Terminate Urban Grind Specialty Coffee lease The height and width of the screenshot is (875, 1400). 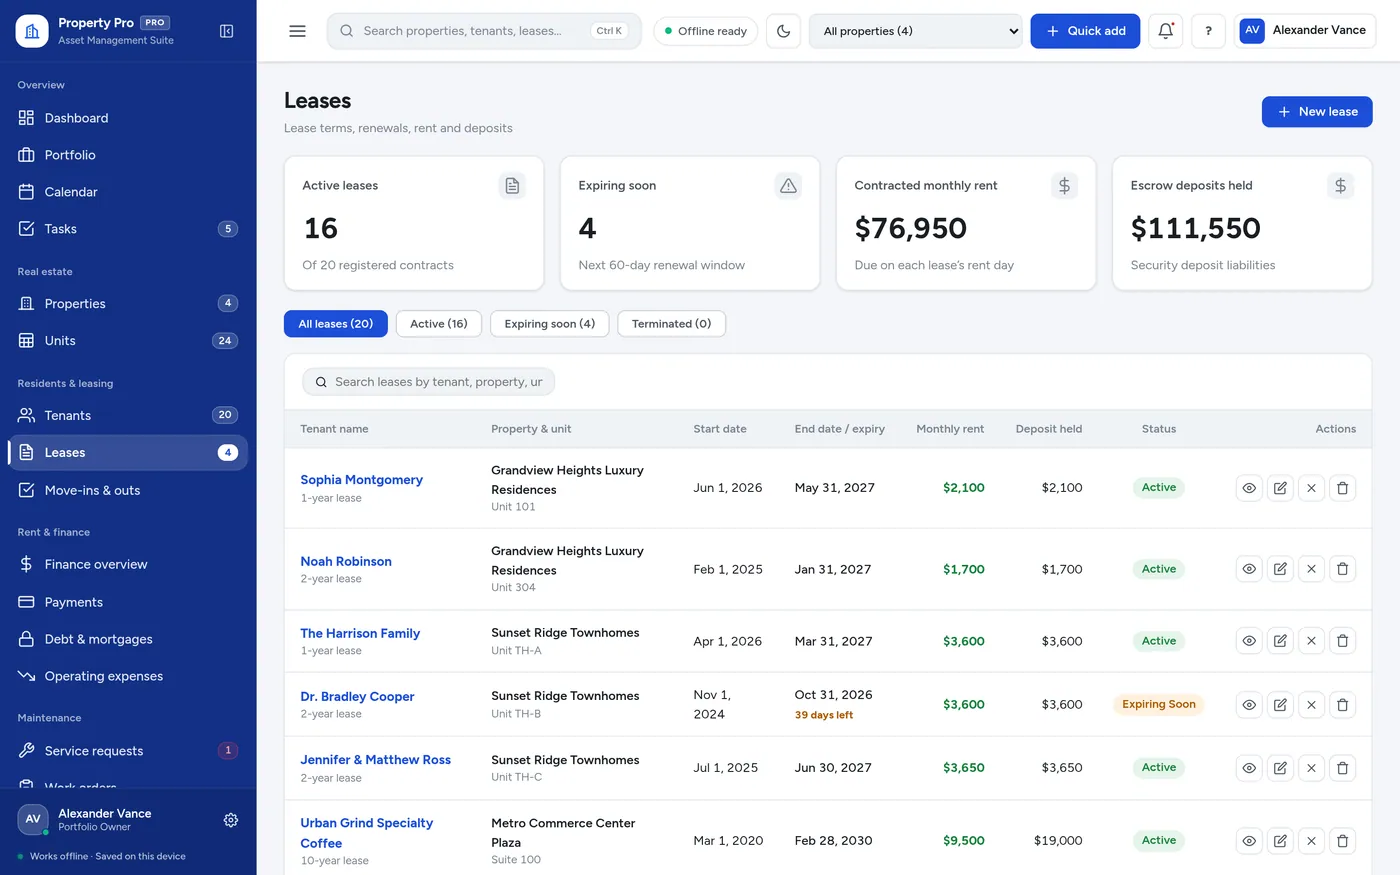tap(1311, 841)
